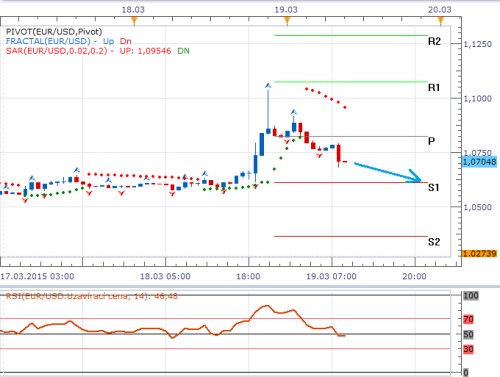Click the 18:00 time axis label
Viewport: 500px width, 377px height.
pyautogui.click(x=248, y=276)
